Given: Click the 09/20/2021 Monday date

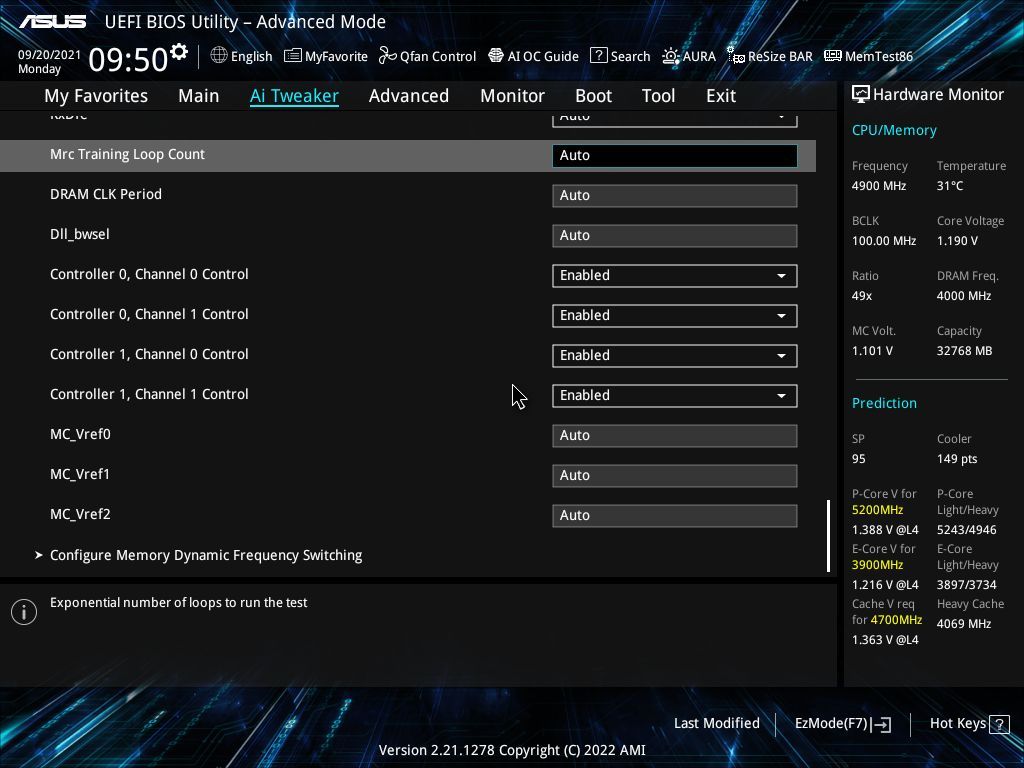Looking at the screenshot, I should point(49,61).
